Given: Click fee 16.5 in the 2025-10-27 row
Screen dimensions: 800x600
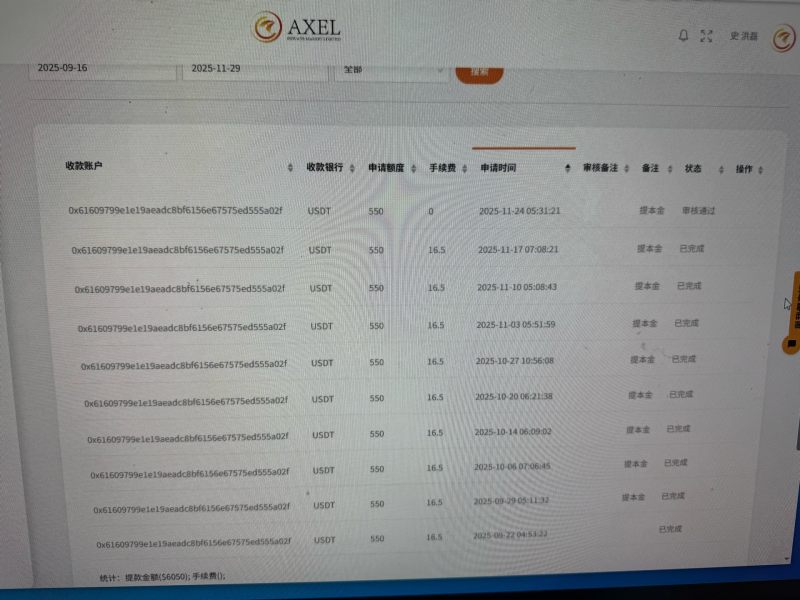Looking at the screenshot, I should [435, 362].
